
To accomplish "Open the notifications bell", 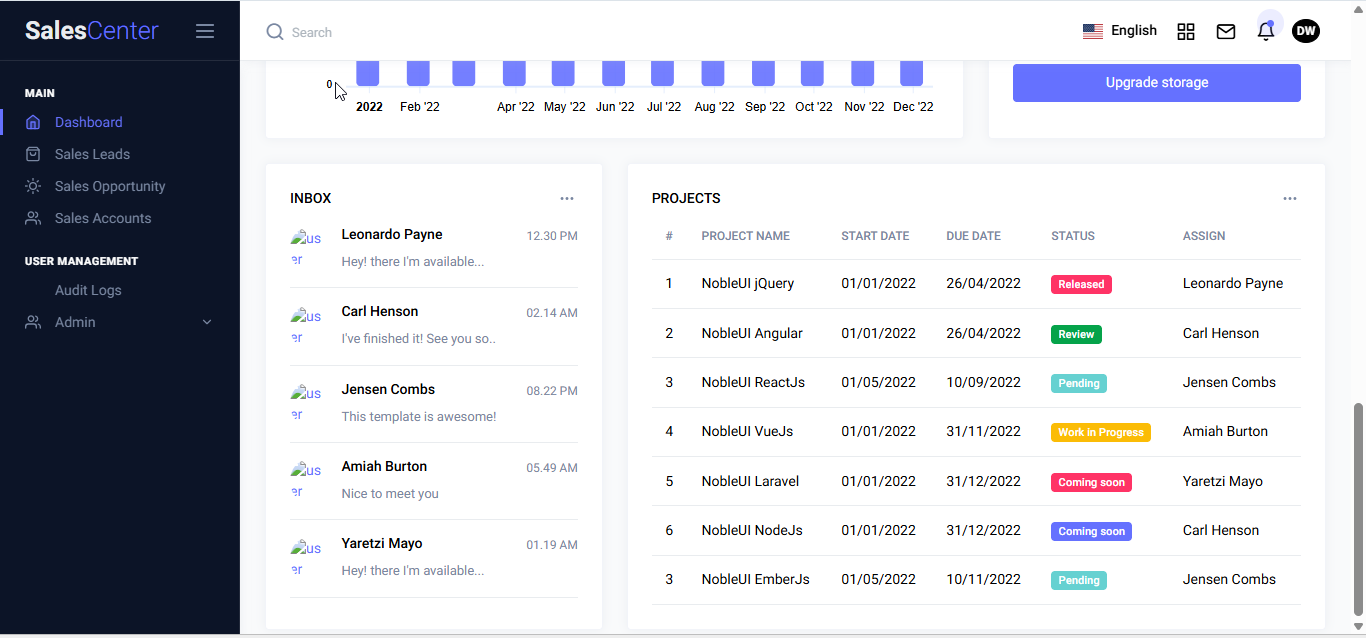I will click(x=1266, y=32).
